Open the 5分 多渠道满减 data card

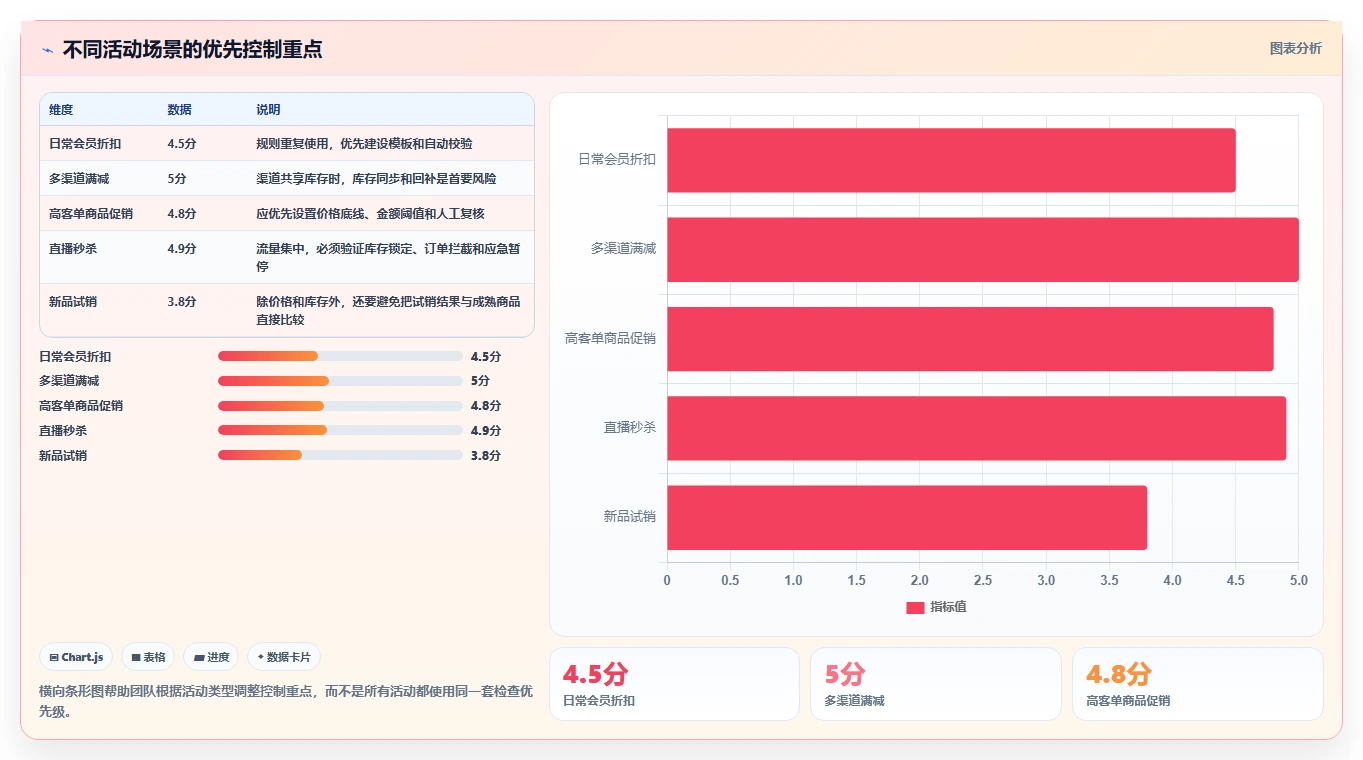[x=935, y=684]
